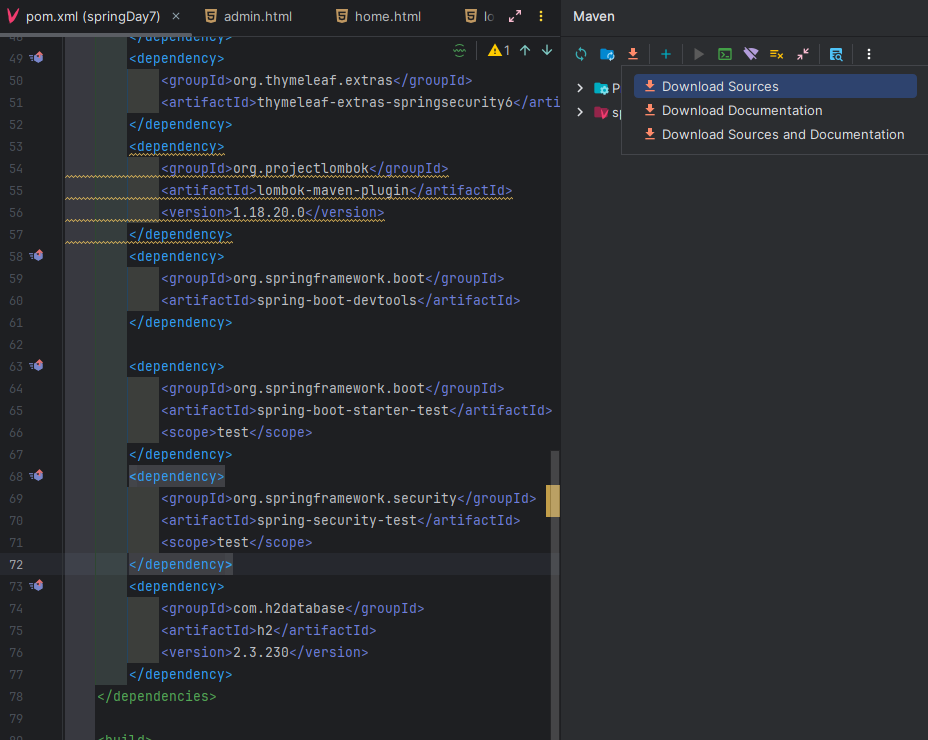Collapse all nodes in Maven tree
928x740 pixels.
click(x=803, y=54)
